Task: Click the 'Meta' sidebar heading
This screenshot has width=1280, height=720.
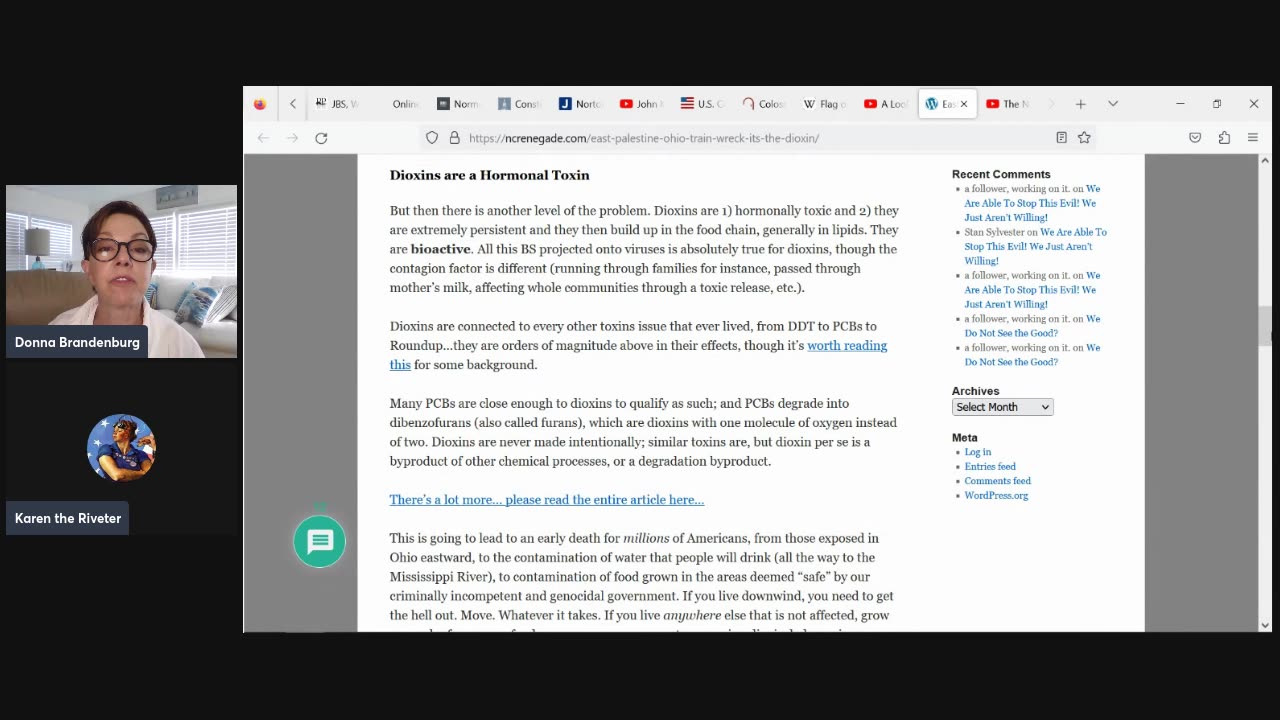Action: point(965,437)
